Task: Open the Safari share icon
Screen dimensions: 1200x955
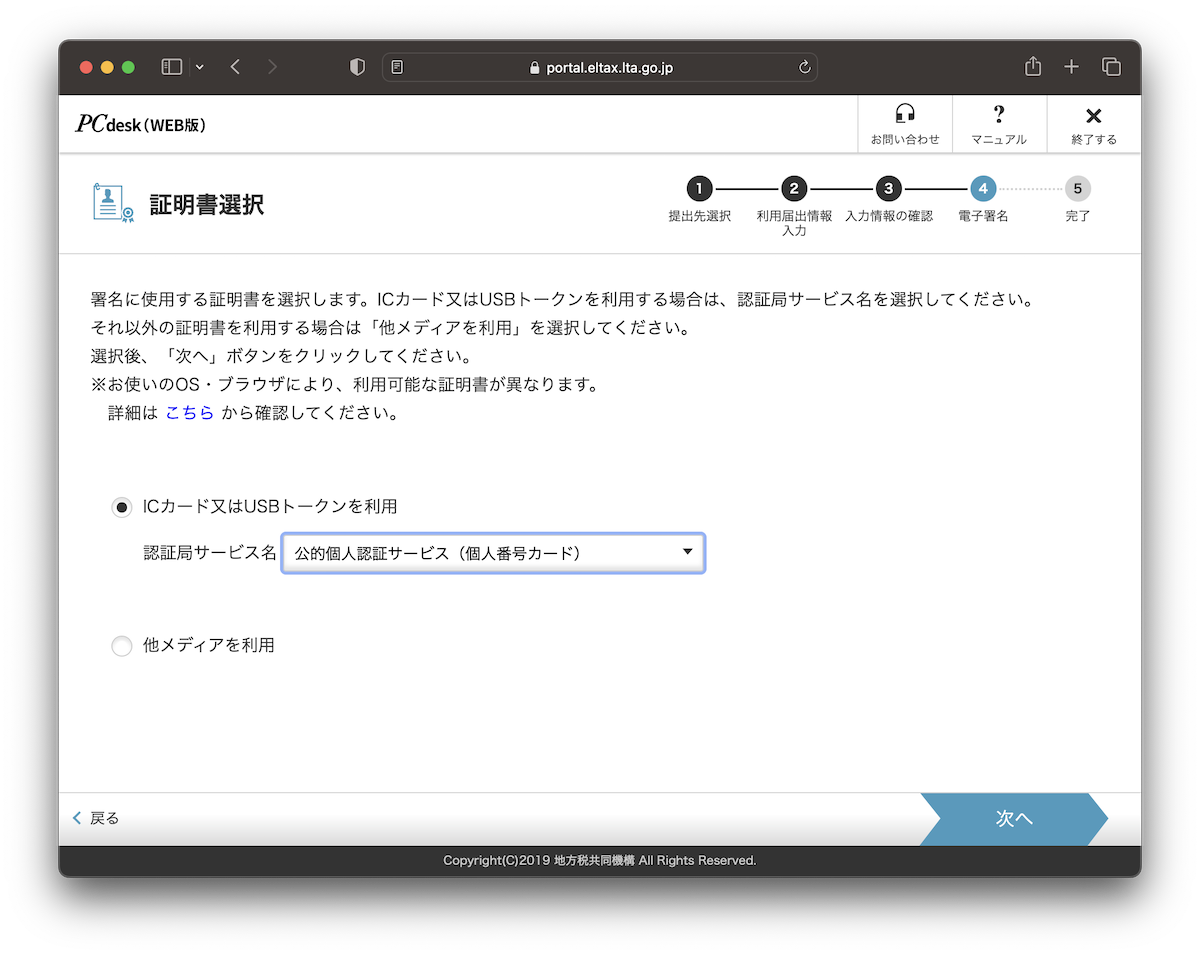Action: coord(1033,66)
